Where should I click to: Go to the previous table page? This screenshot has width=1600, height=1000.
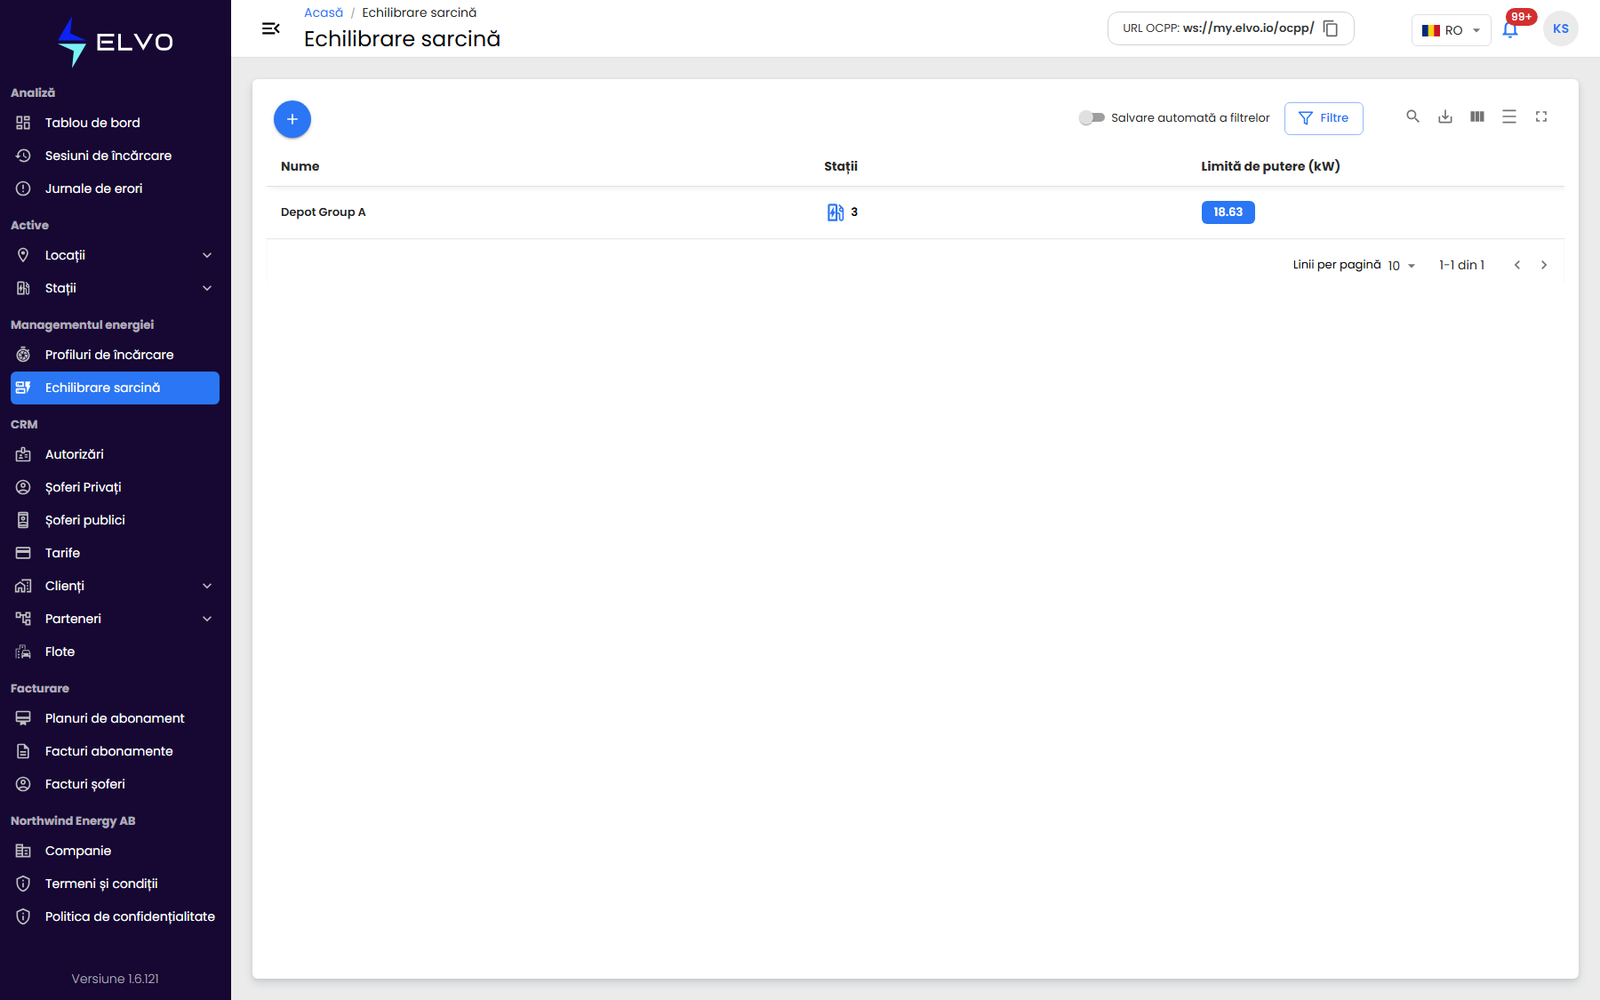[1517, 265]
